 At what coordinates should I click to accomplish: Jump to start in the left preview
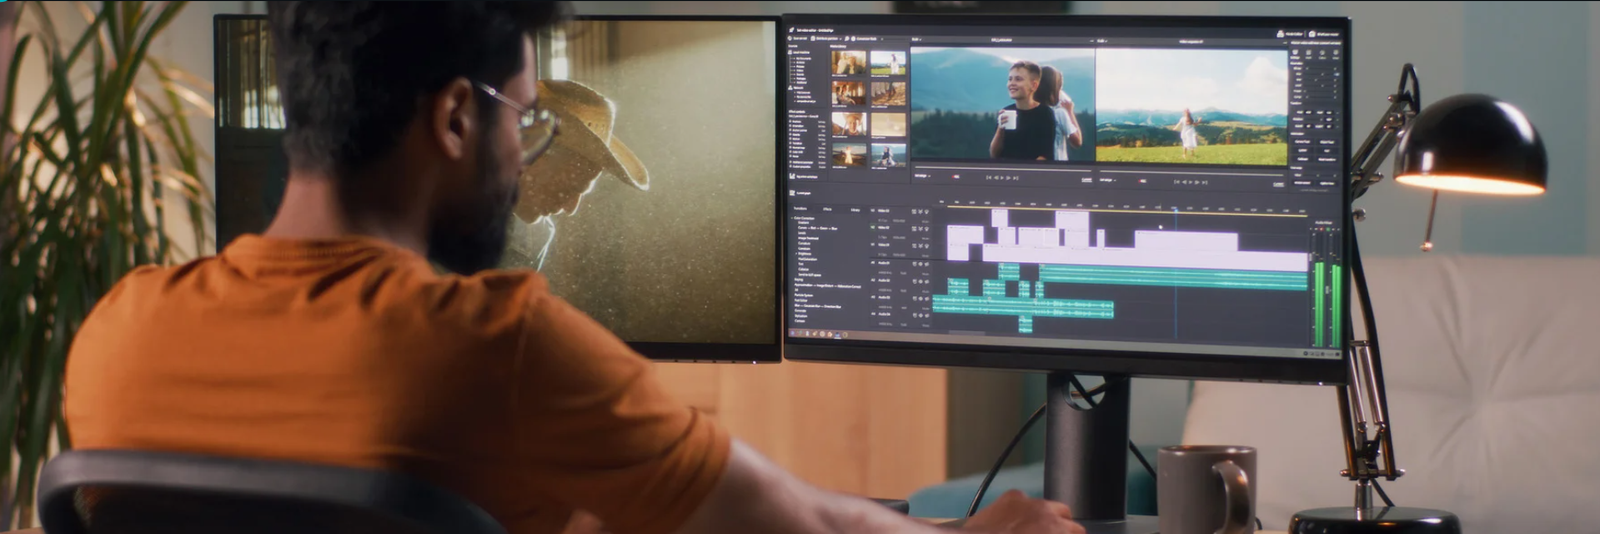(988, 178)
